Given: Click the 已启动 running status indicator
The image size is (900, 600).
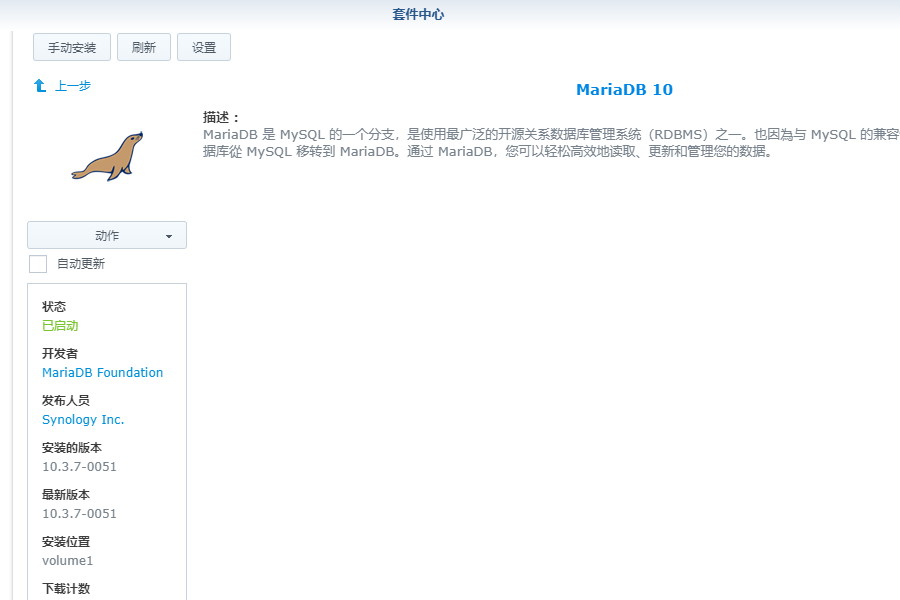Looking at the screenshot, I should [60, 325].
